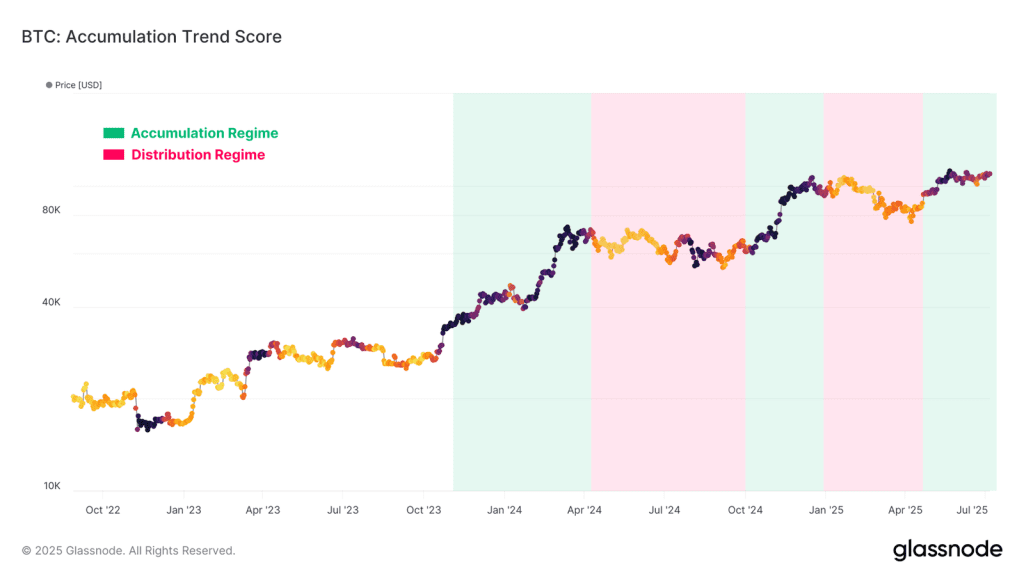
Task: Select the Oct '23 date label
Action: 423,510
